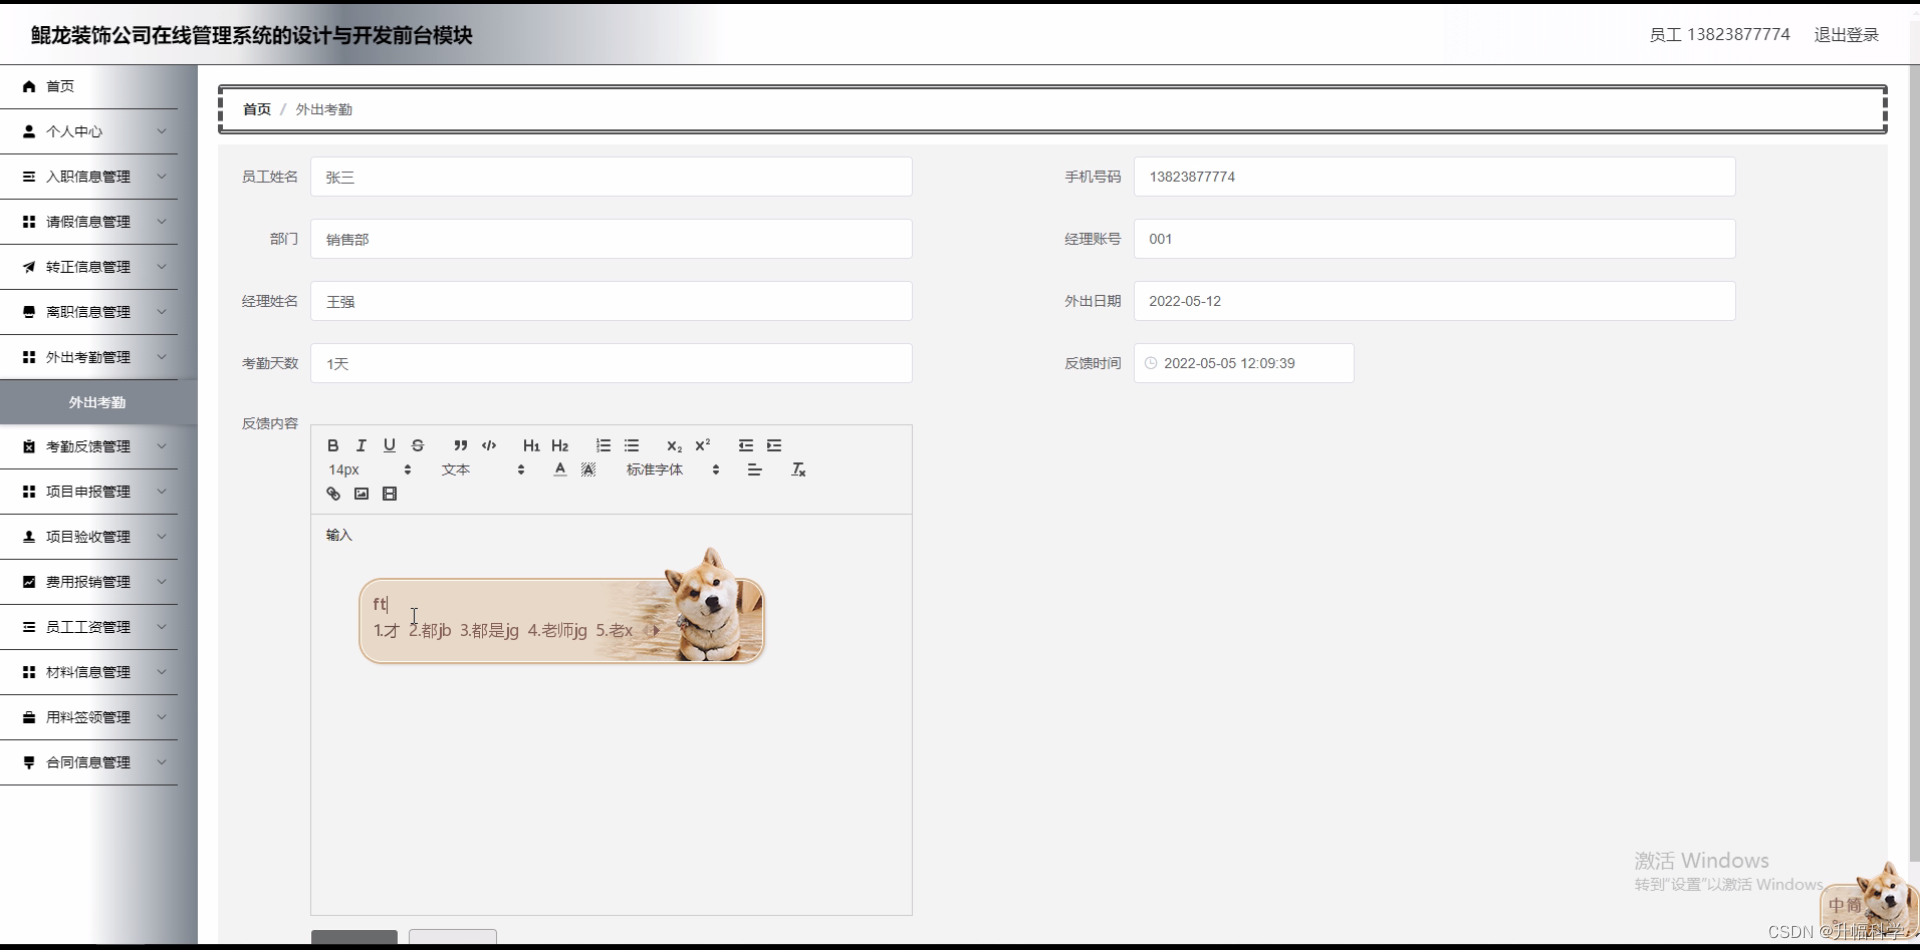Insert a hyperlink in the editor
Screen dimensions: 1920x950
(x=333, y=493)
